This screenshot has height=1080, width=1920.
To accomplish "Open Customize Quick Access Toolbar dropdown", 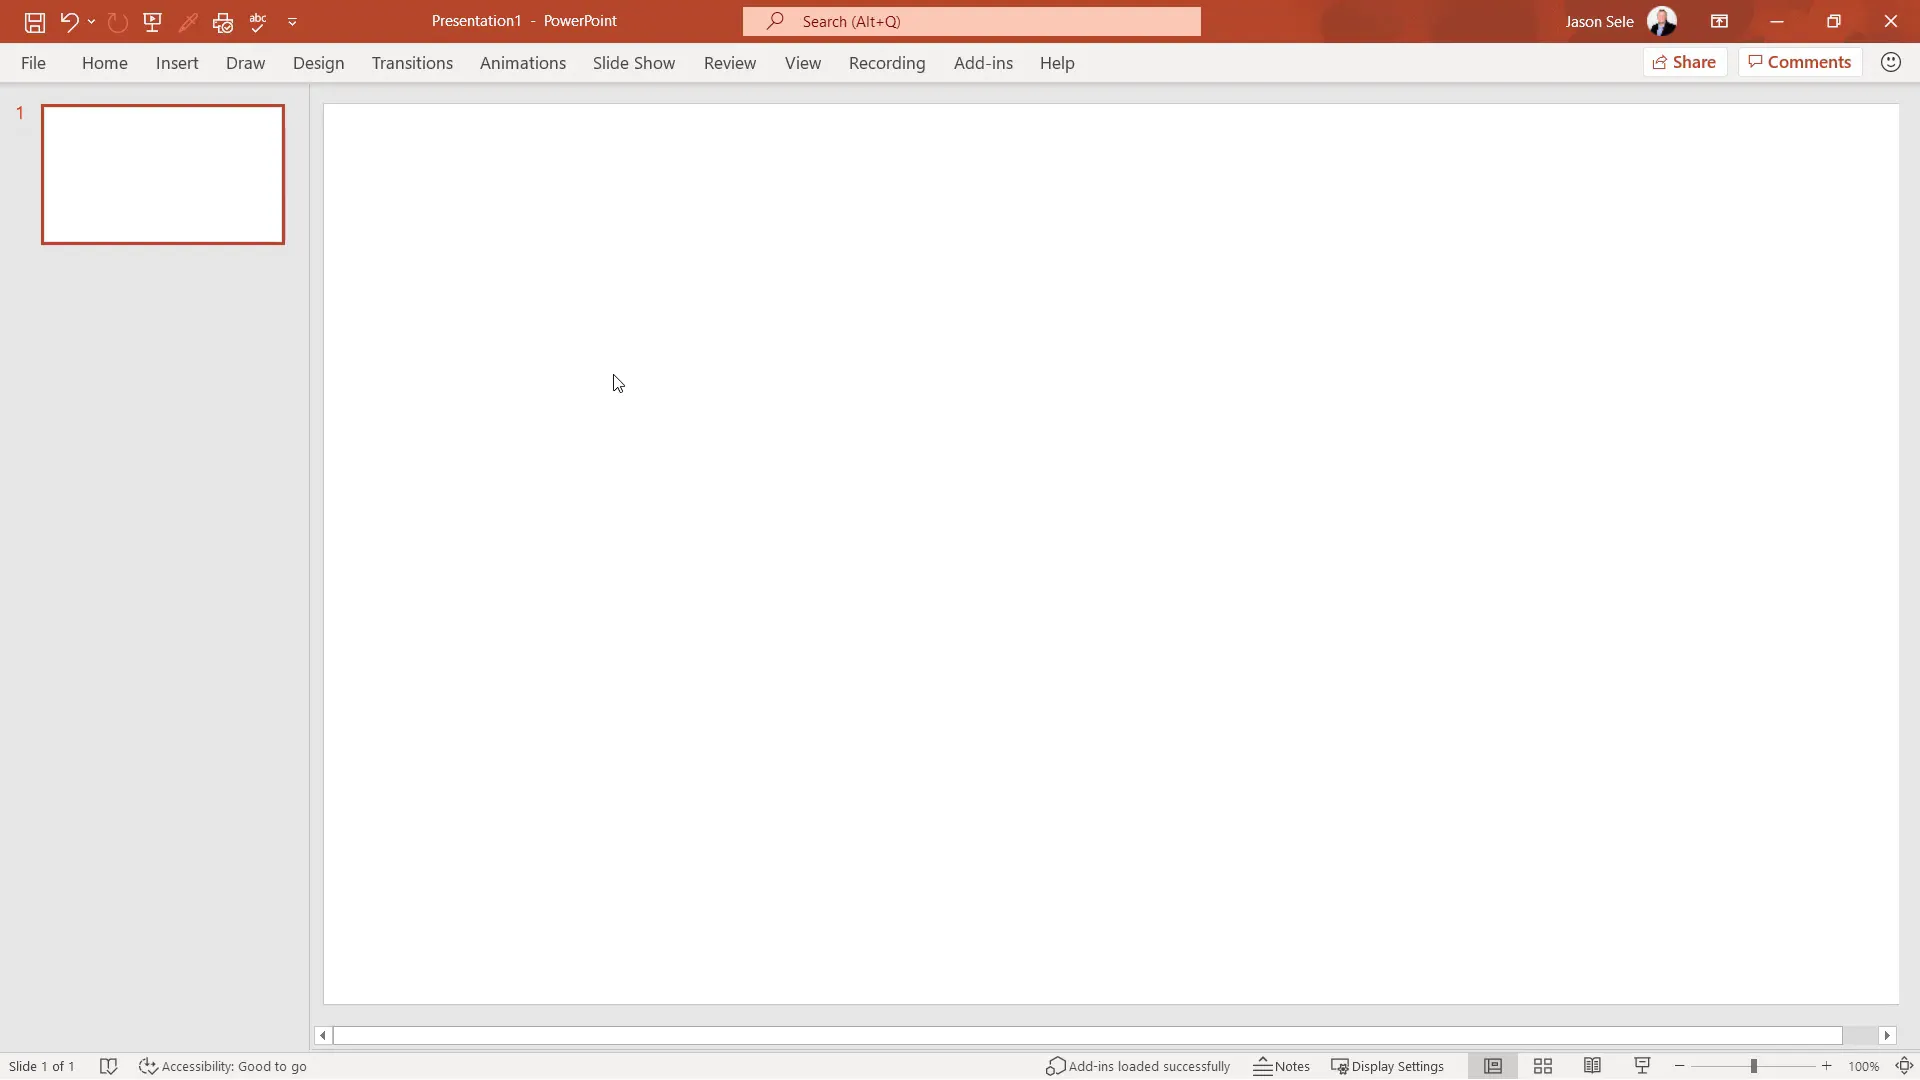I will pos(292,21).
